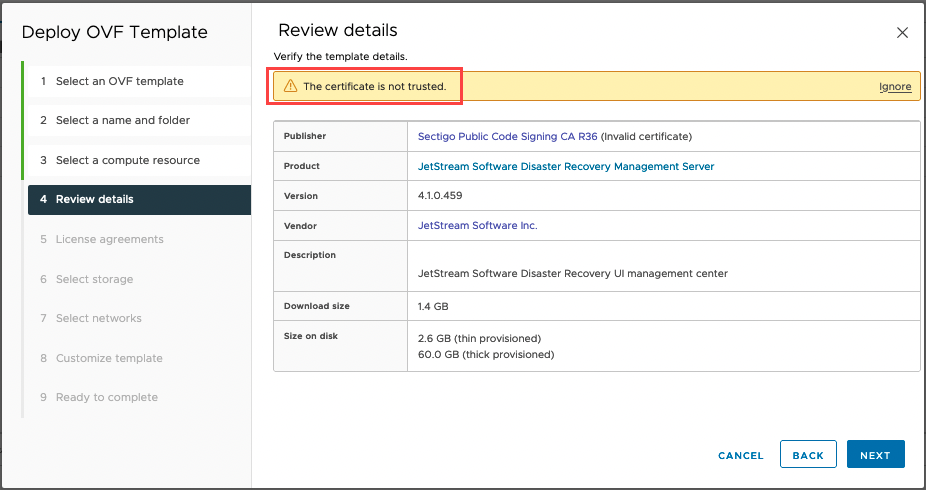Click CANCEL to abort deployment
This screenshot has width=926, height=490.
740,455
